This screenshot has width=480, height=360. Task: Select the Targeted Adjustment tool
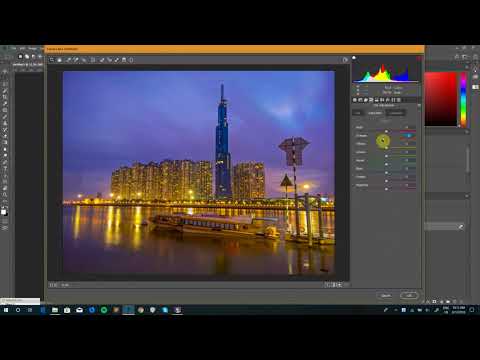tap(84, 60)
